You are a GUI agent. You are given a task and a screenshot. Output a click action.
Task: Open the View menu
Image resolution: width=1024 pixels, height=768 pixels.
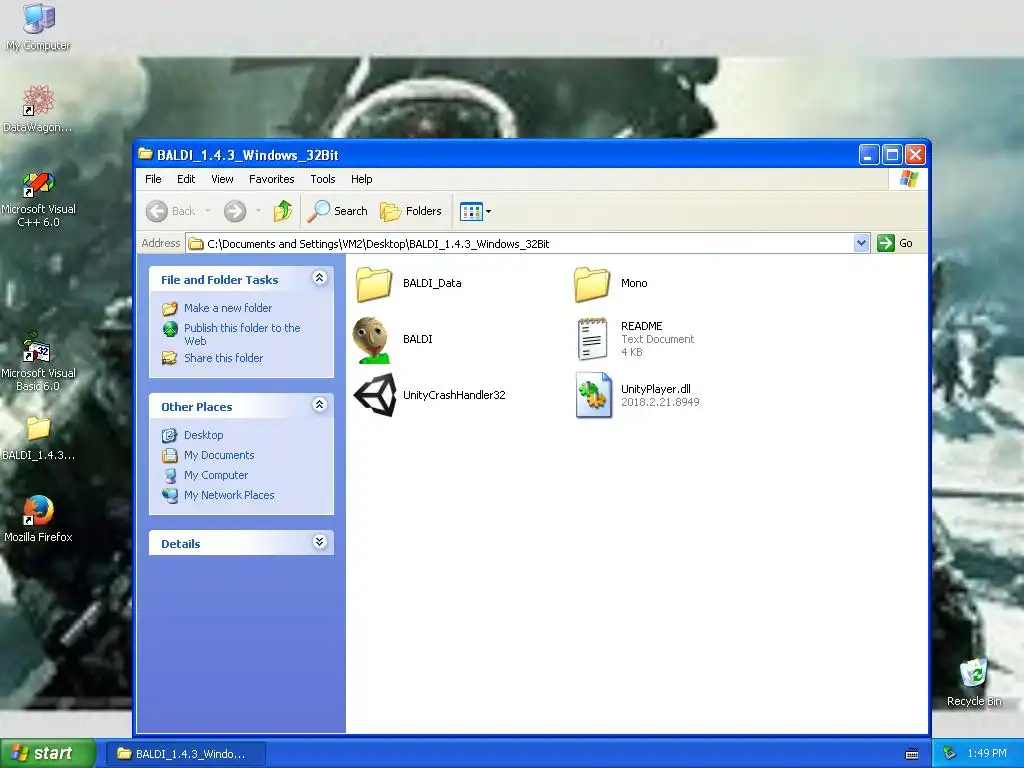222,179
